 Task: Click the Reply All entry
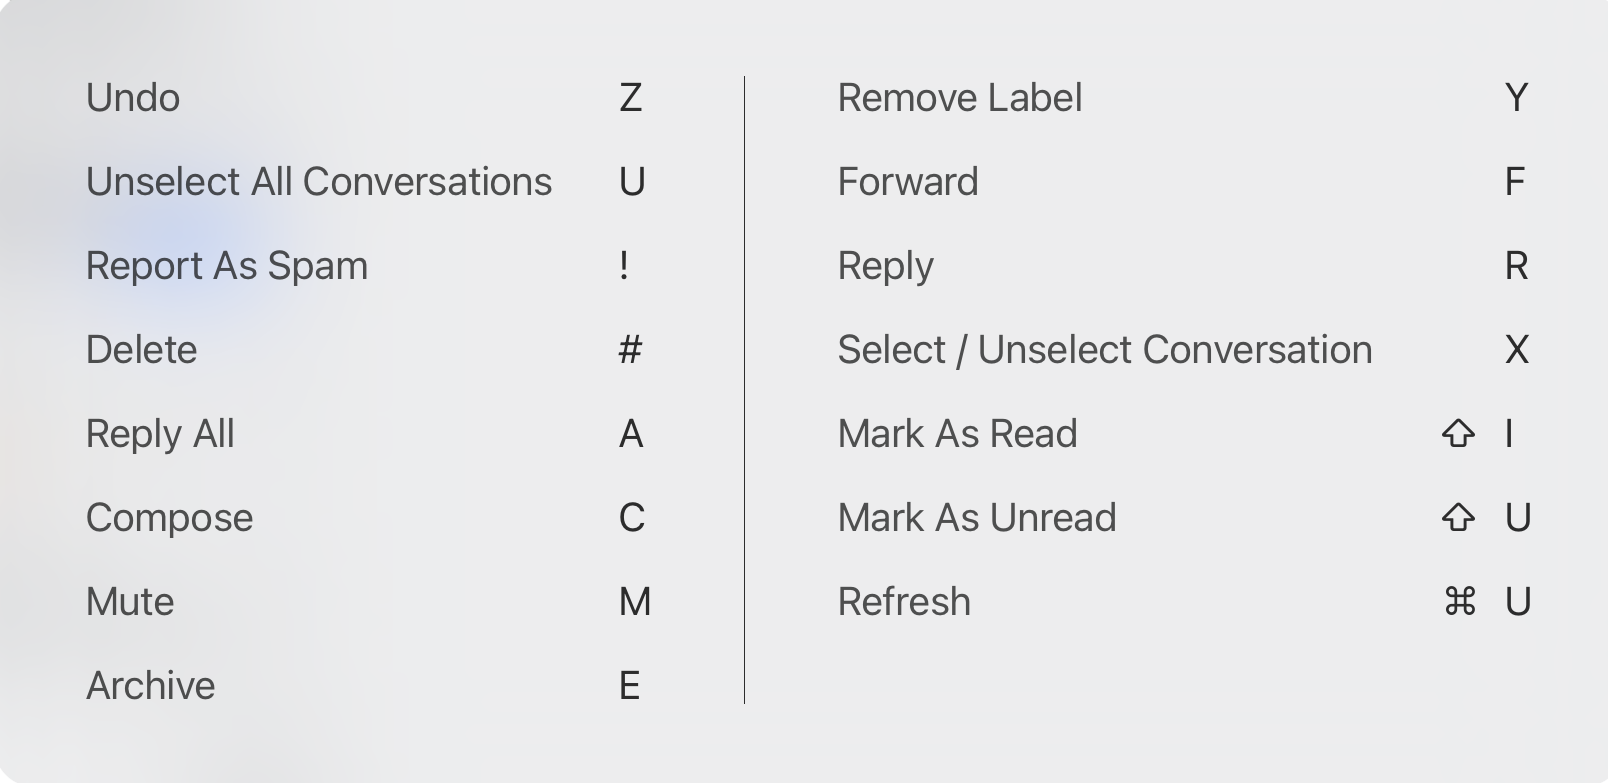[x=160, y=434]
